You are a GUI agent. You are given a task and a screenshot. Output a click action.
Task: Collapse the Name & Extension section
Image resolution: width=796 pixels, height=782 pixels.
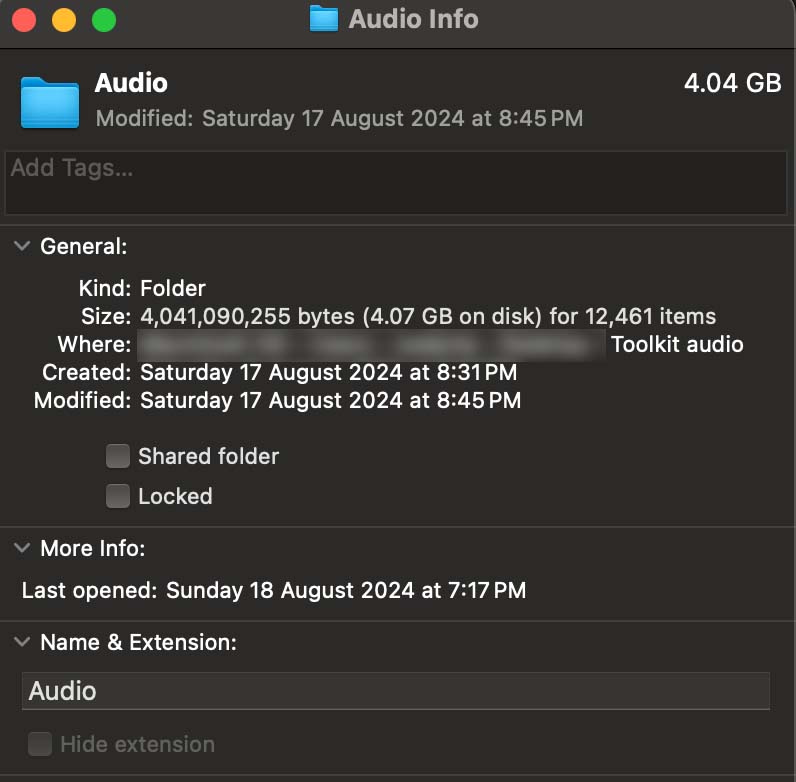[22, 642]
